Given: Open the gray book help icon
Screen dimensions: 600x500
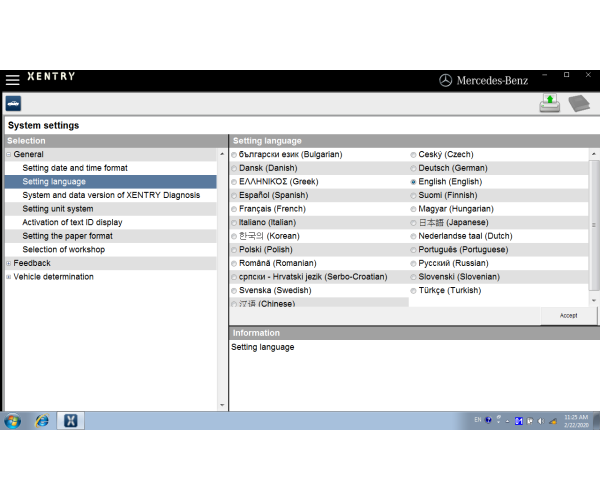Looking at the screenshot, I should (x=579, y=103).
